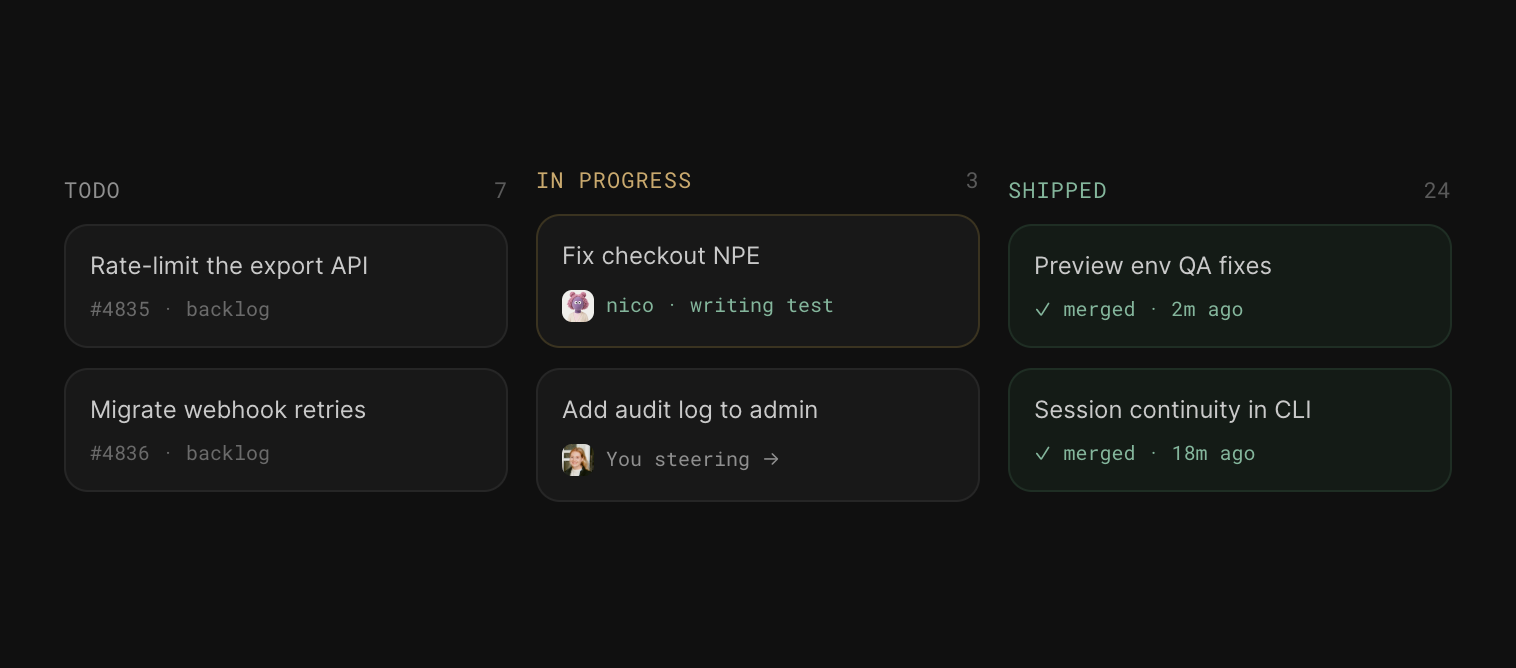
Task: Click merged label on Session continuity in CLI
Action: (x=1099, y=454)
